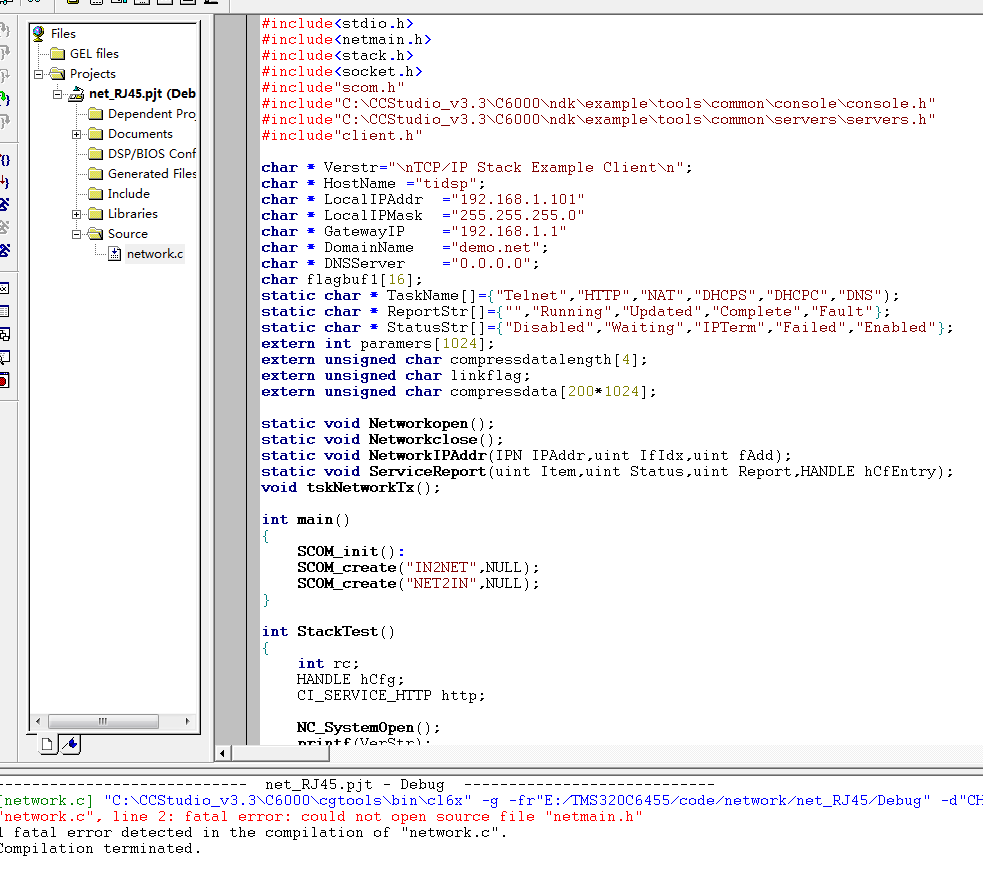Click the 'Compilation terminated.' output line
The height and width of the screenshot is (870, 983).
click(100, 849)
